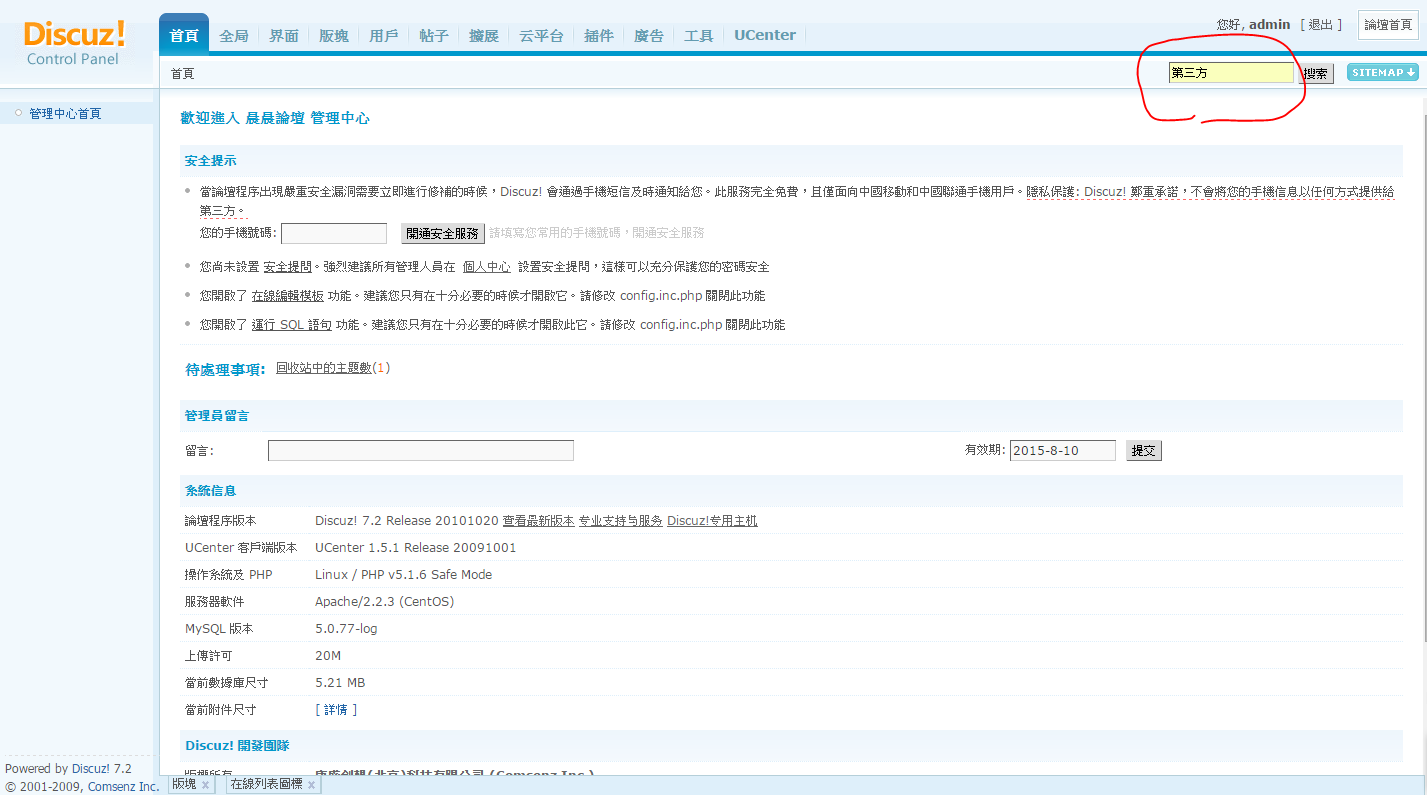The height and width of the screenshot is (795, 1427).
Task: Click the Linux / PHP v5.1.6 Safe Mode value
Action: (x=403, y=575)
